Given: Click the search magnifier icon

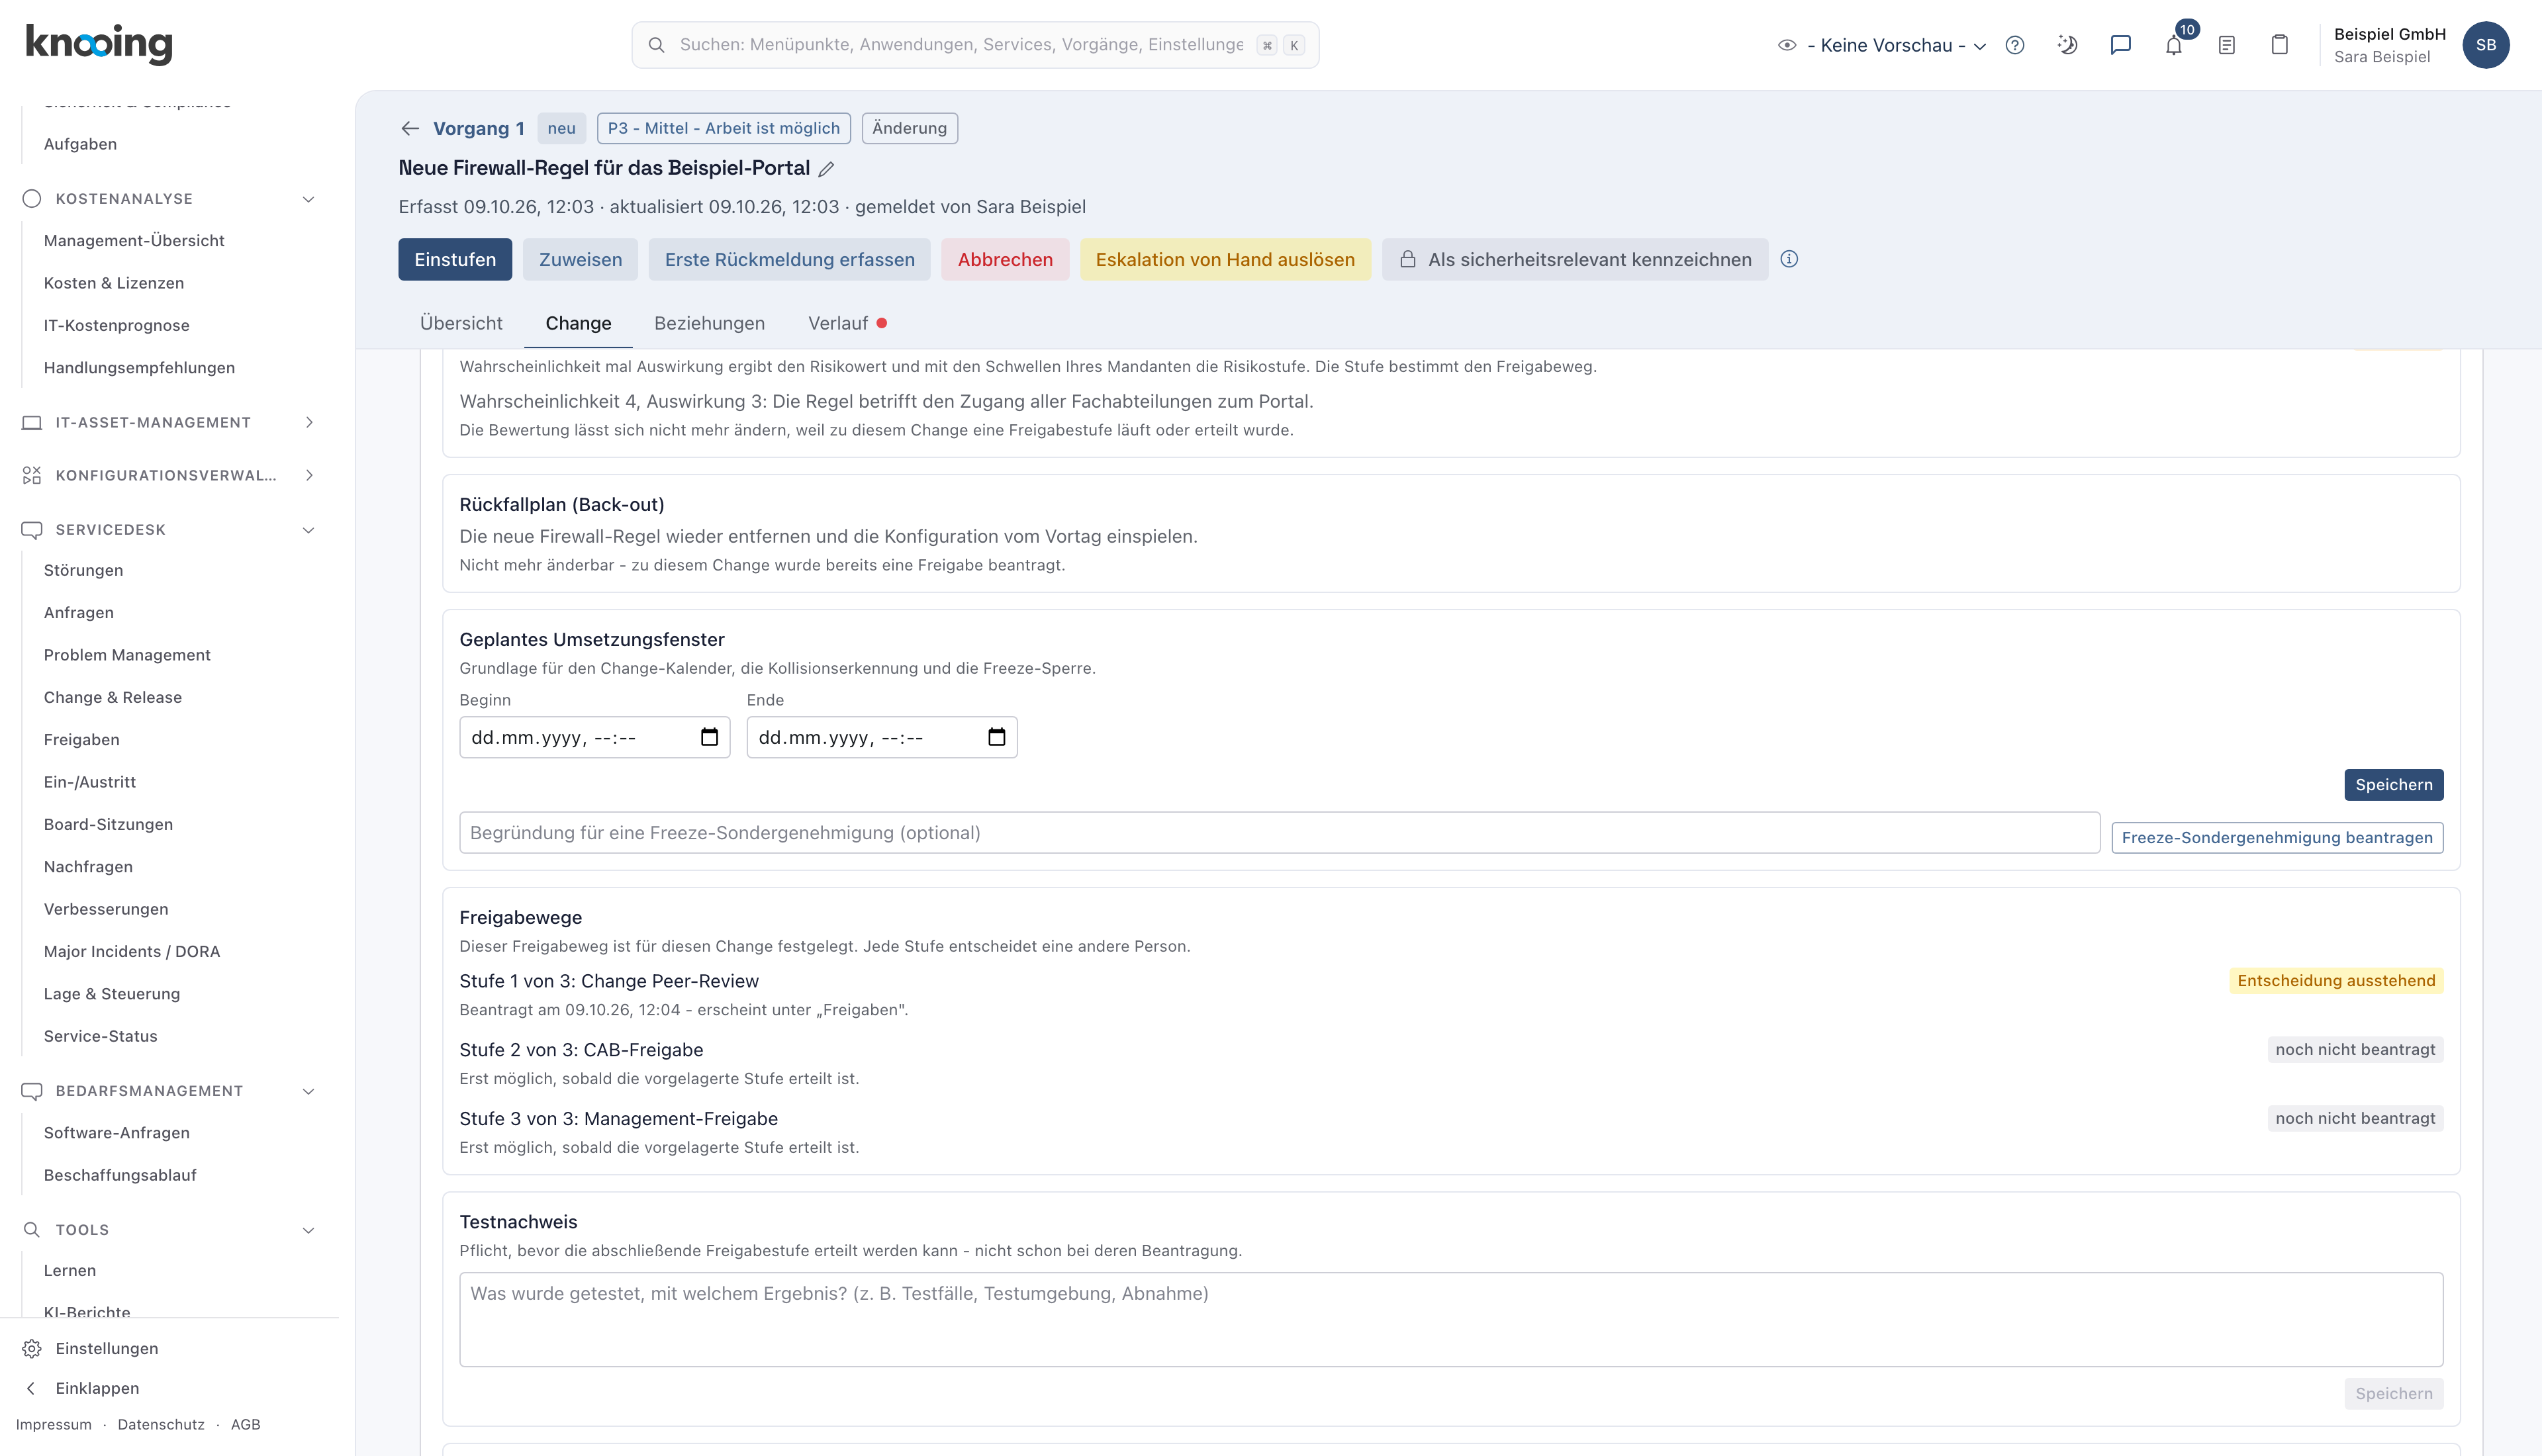Looking at the screenshot, I should [x=656, y=45].
